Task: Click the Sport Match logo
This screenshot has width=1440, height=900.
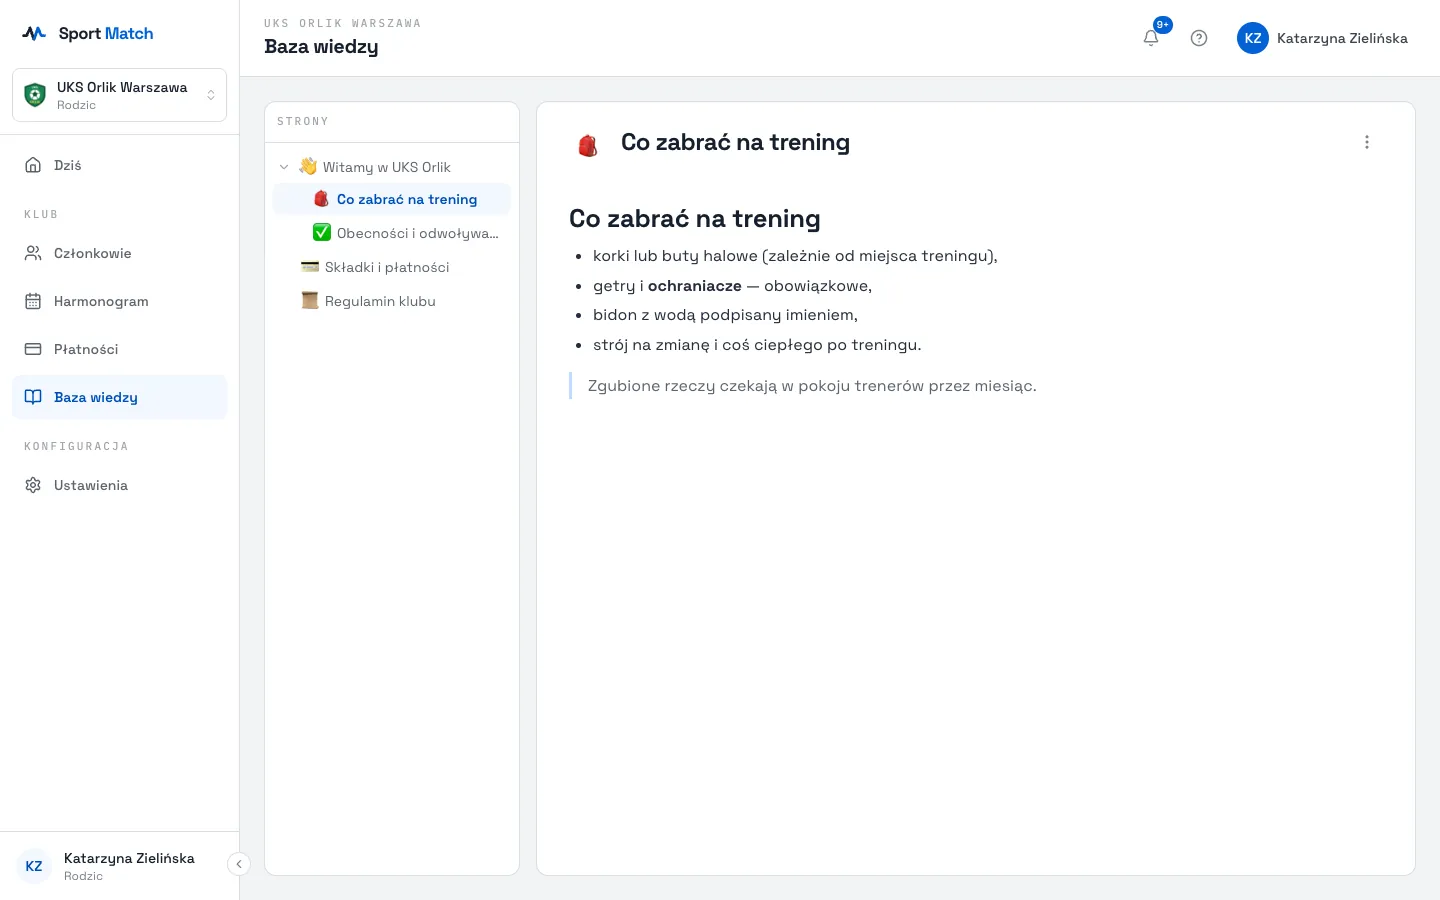Action: pyautogui.click(x=88, y=33)
